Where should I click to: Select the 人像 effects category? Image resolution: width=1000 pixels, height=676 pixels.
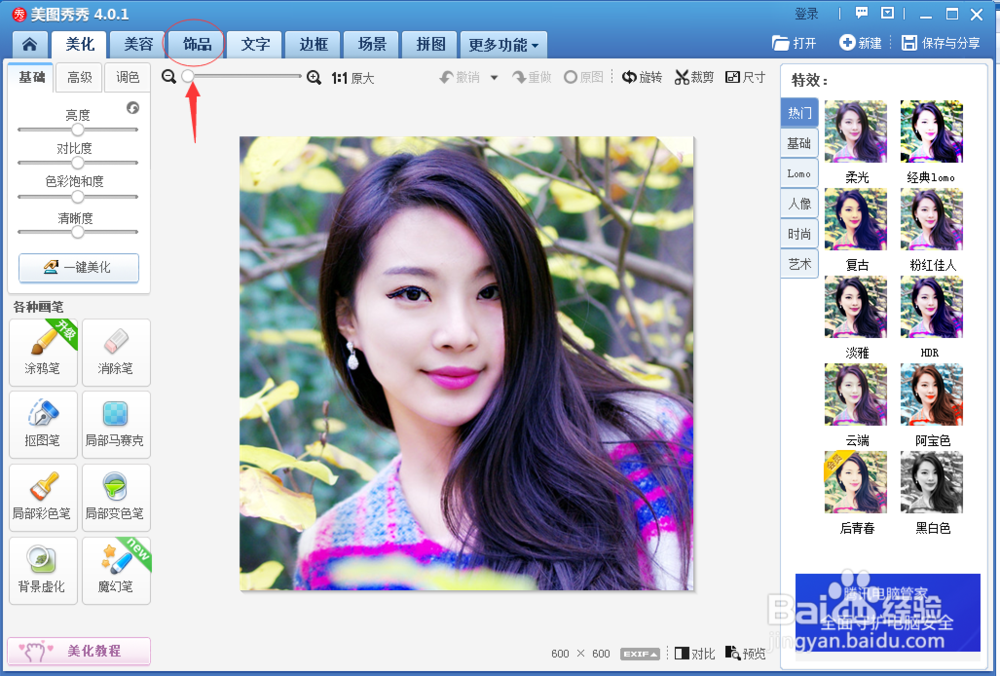pos(799,203)
